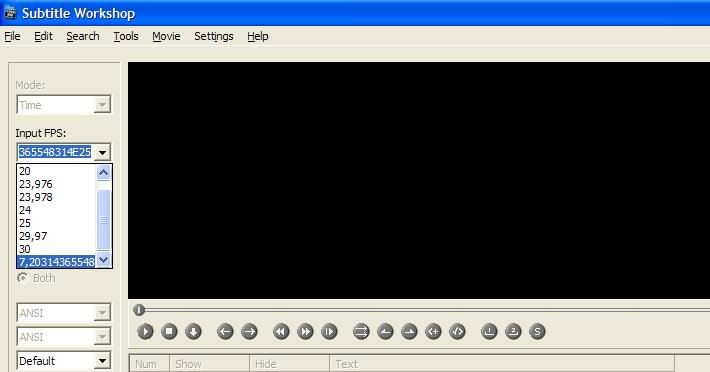Click the Stop playback button
The image size is (710, 372).
pyautogui.click(x=169, y=332)
